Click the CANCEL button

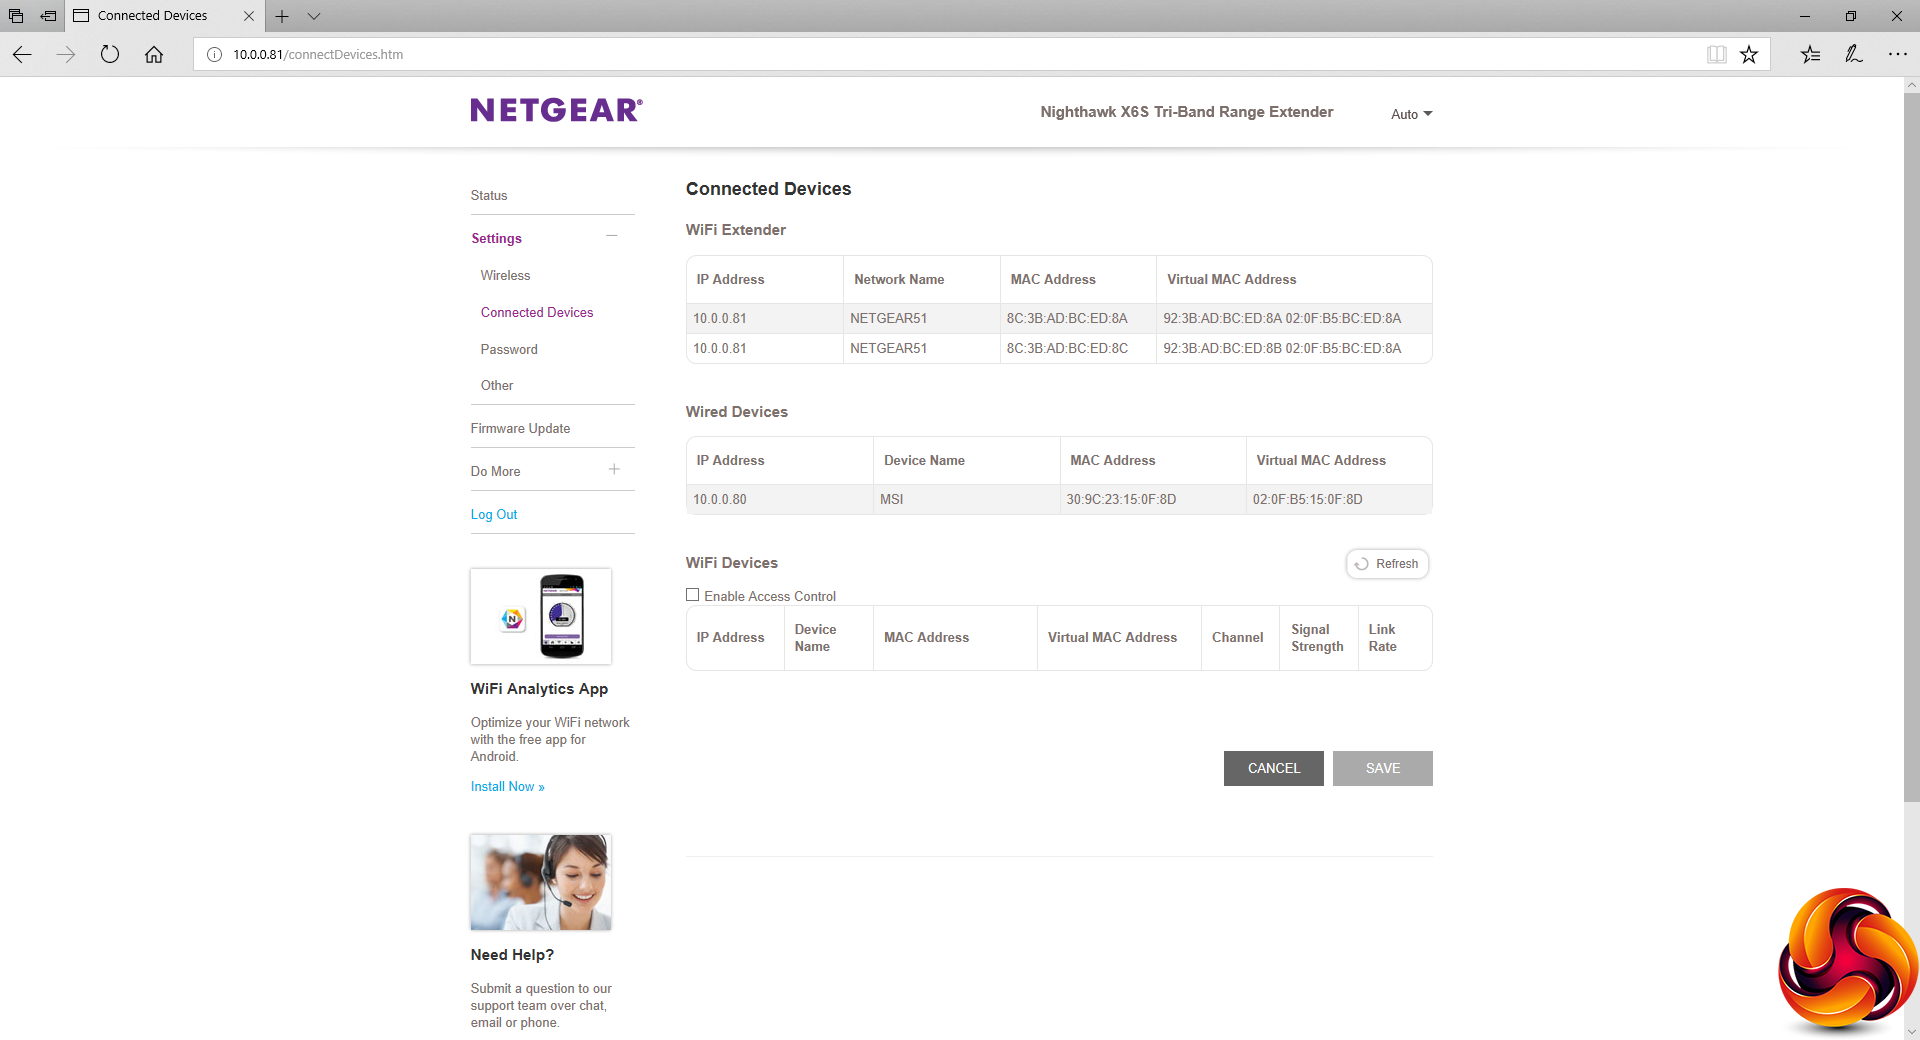point(1274,768)
